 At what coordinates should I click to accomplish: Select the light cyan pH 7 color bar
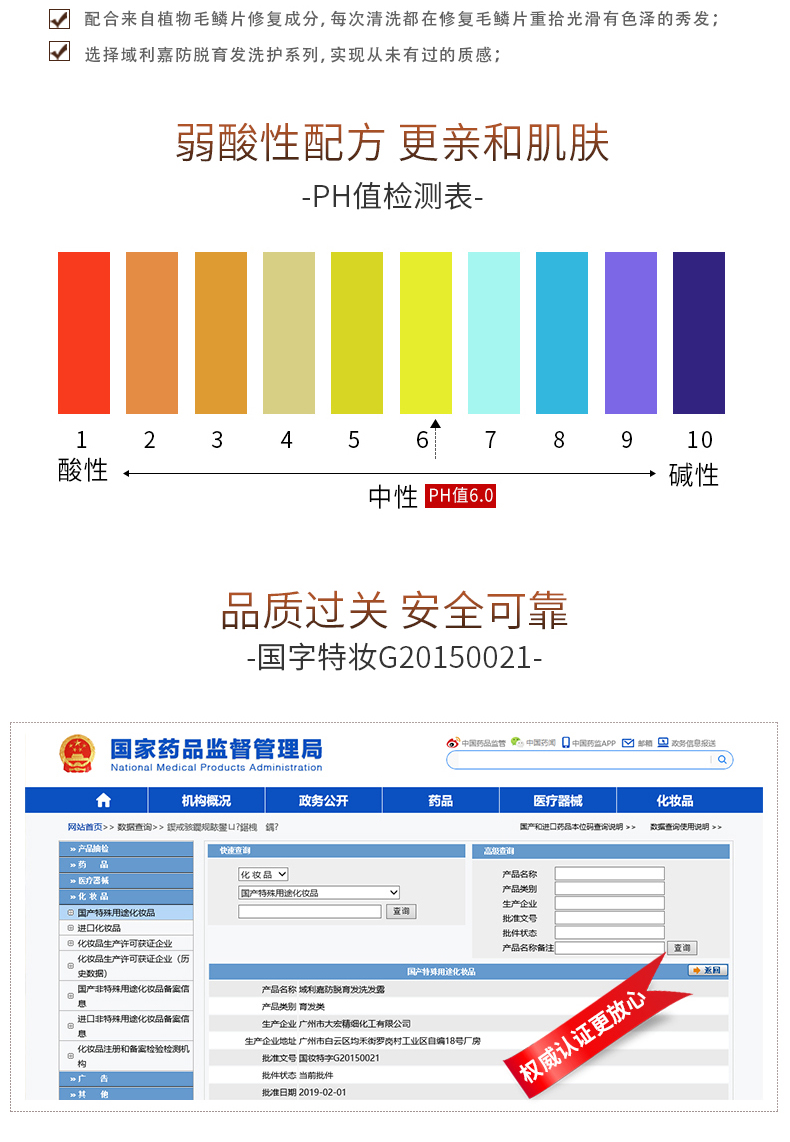click(494, 333)
